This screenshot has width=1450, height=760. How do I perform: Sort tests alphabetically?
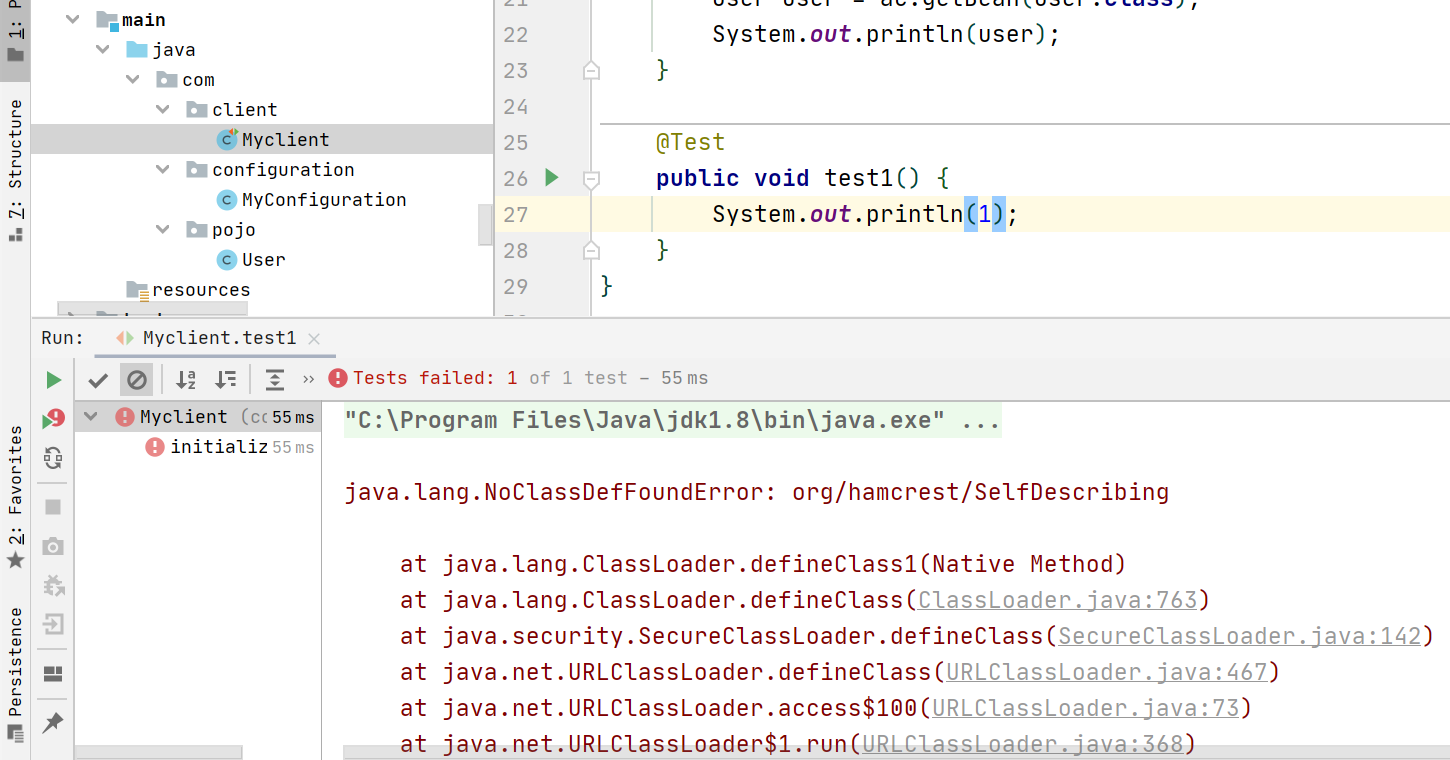tap(186, 379)
